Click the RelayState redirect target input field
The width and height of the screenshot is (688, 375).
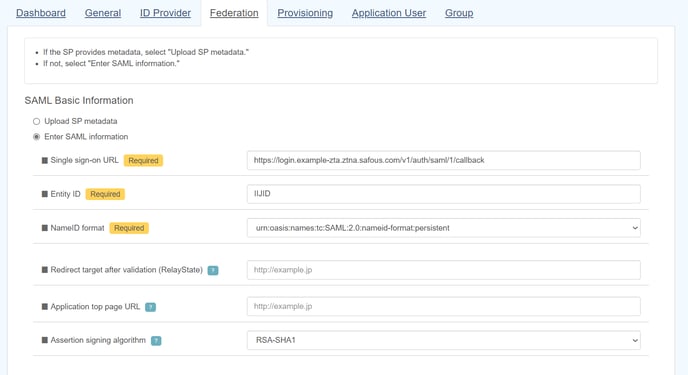[x=444, y=270]
